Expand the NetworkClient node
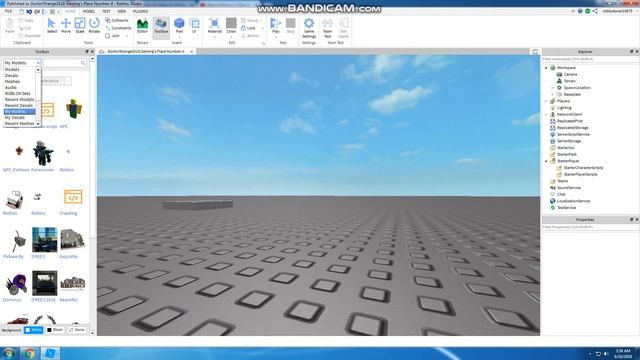Screen dimensions: 640x360 (x=547, y=114)
